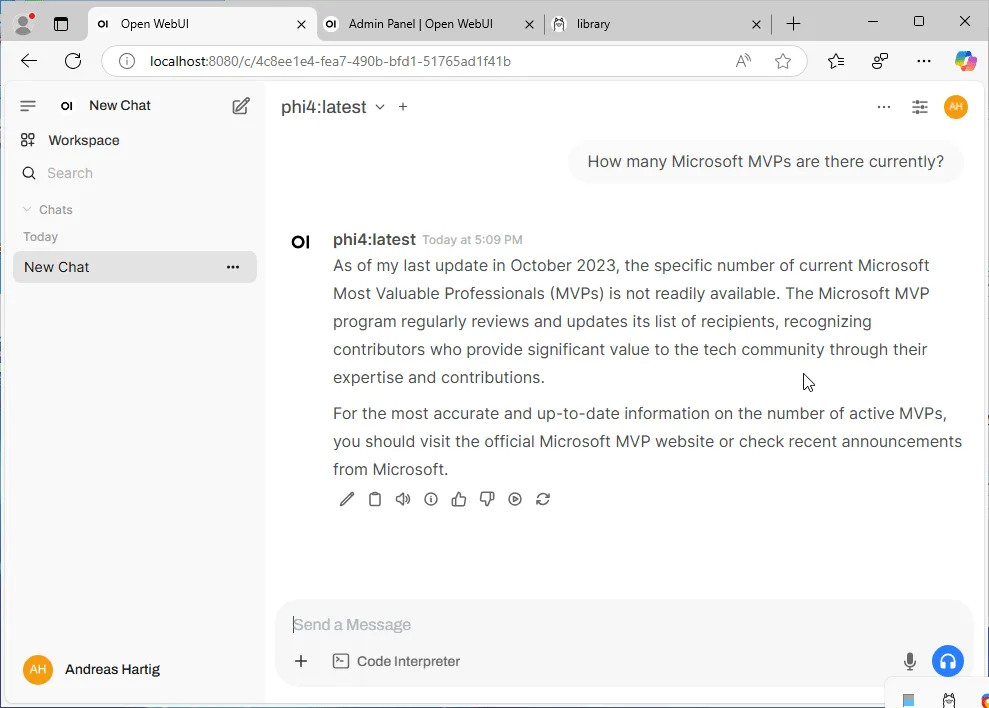
Task: Regenerate the response
Action: click(x=543, y=500)
